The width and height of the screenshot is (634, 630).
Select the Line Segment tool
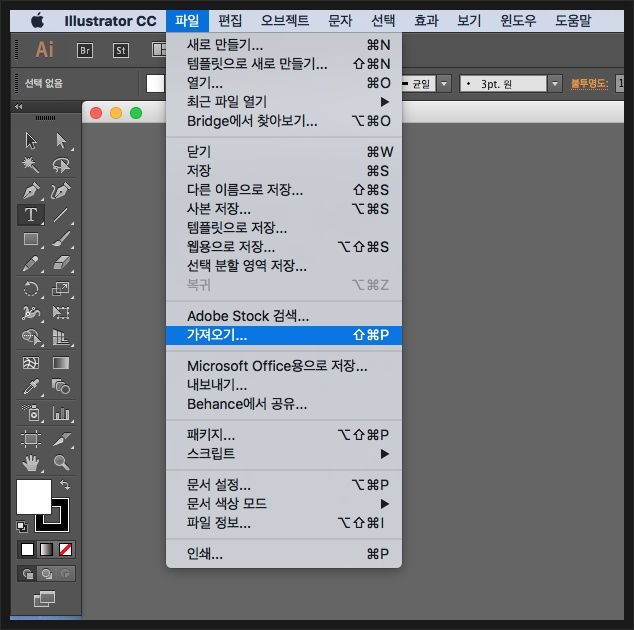pos(61,215)
